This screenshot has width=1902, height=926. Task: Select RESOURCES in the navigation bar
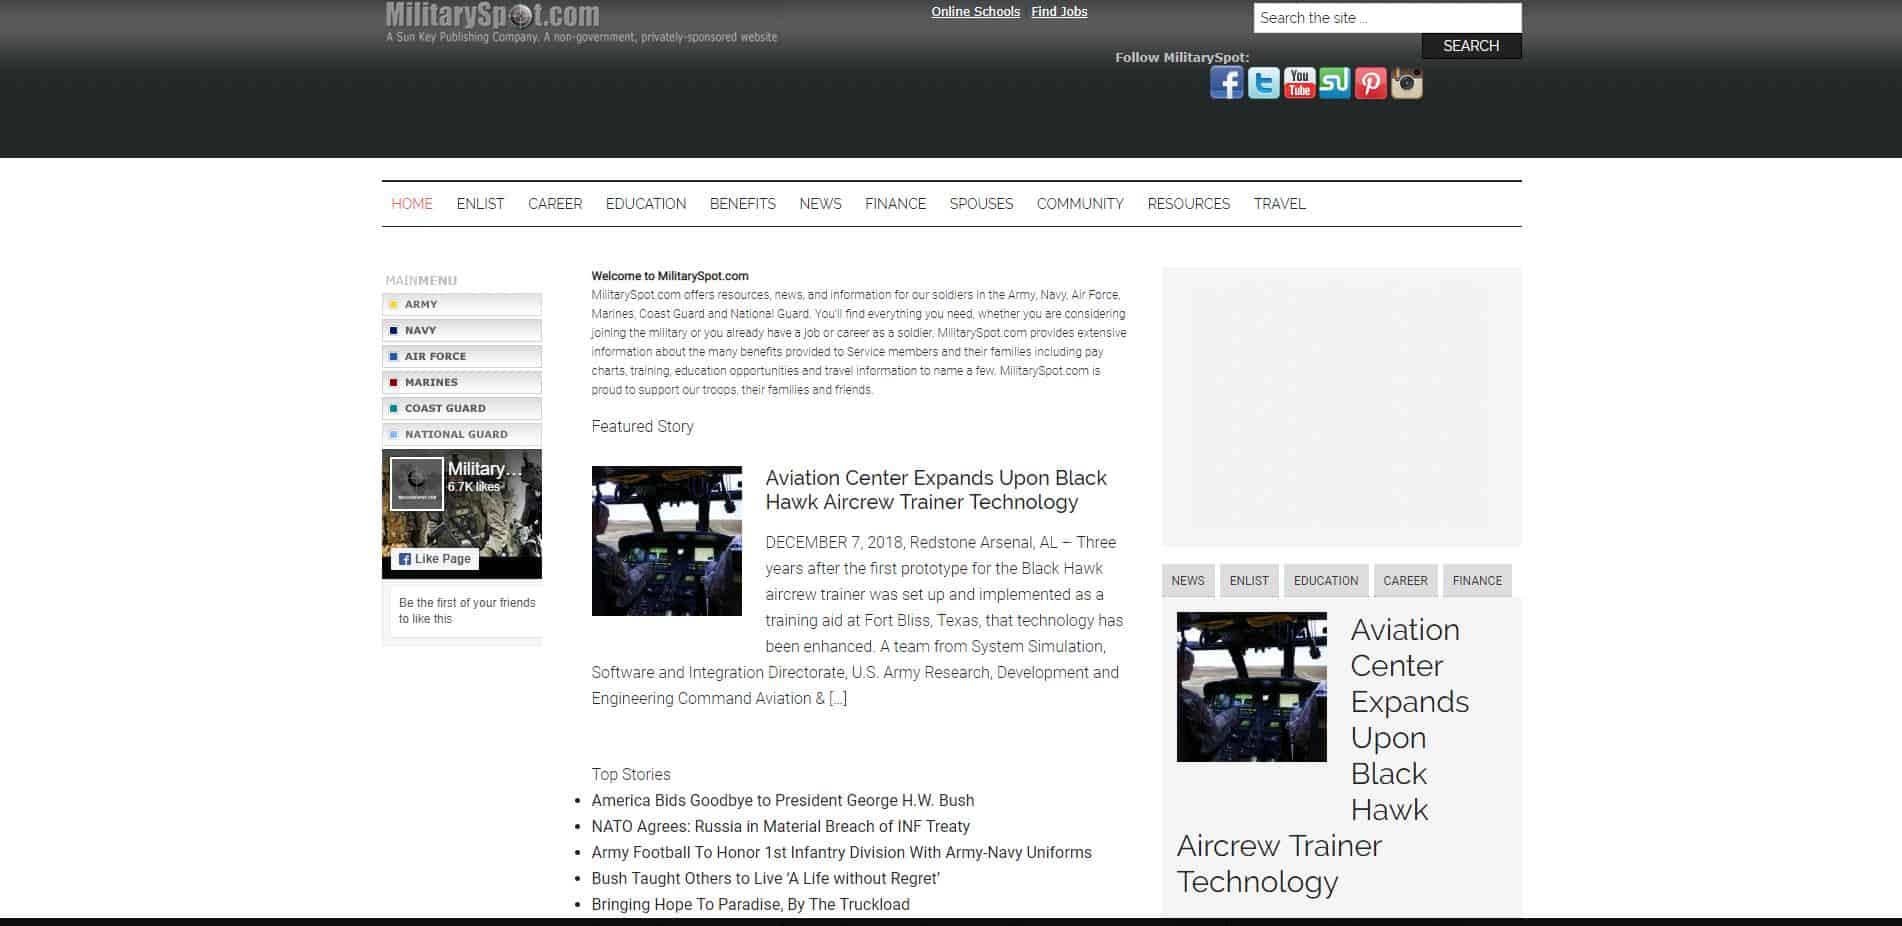[x=1189, y=204]
